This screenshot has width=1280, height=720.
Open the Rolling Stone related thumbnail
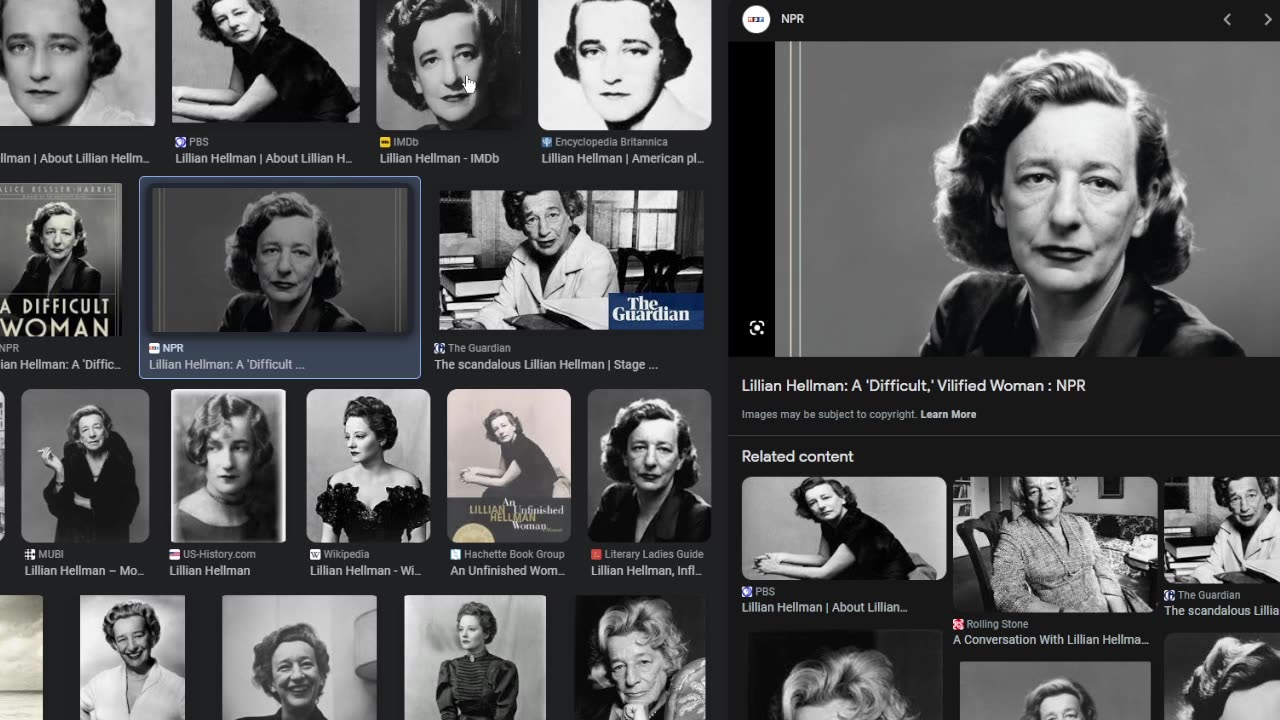point(1055,544)
